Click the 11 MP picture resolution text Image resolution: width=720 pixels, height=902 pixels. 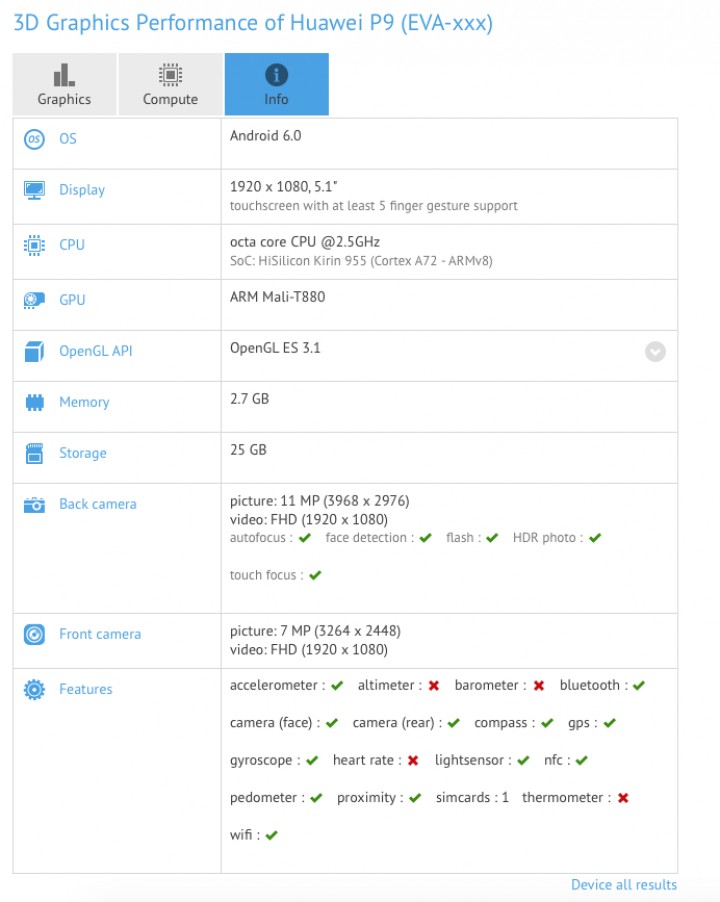click(x=320, y=501)
